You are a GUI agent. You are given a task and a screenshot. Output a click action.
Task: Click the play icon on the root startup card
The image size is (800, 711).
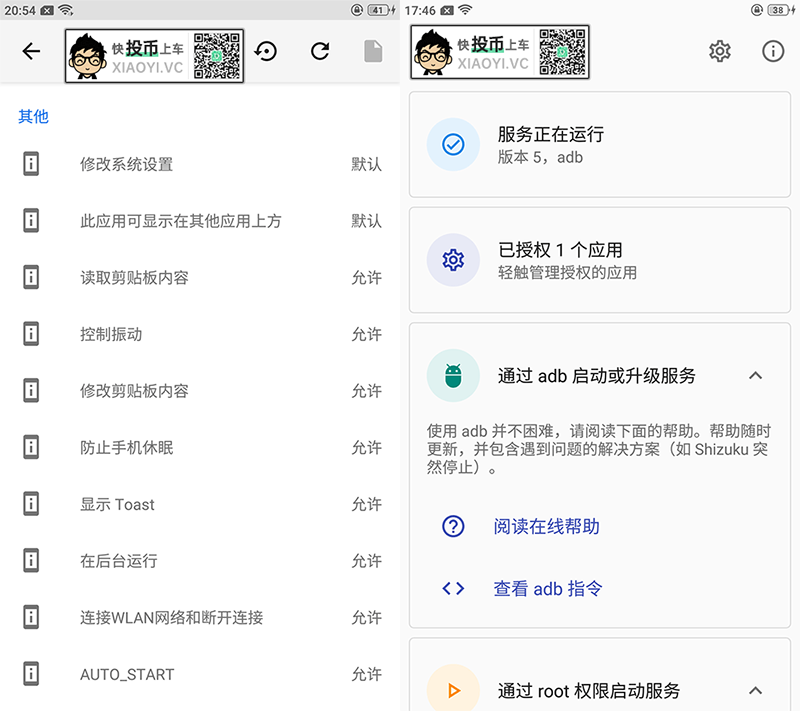453,689
